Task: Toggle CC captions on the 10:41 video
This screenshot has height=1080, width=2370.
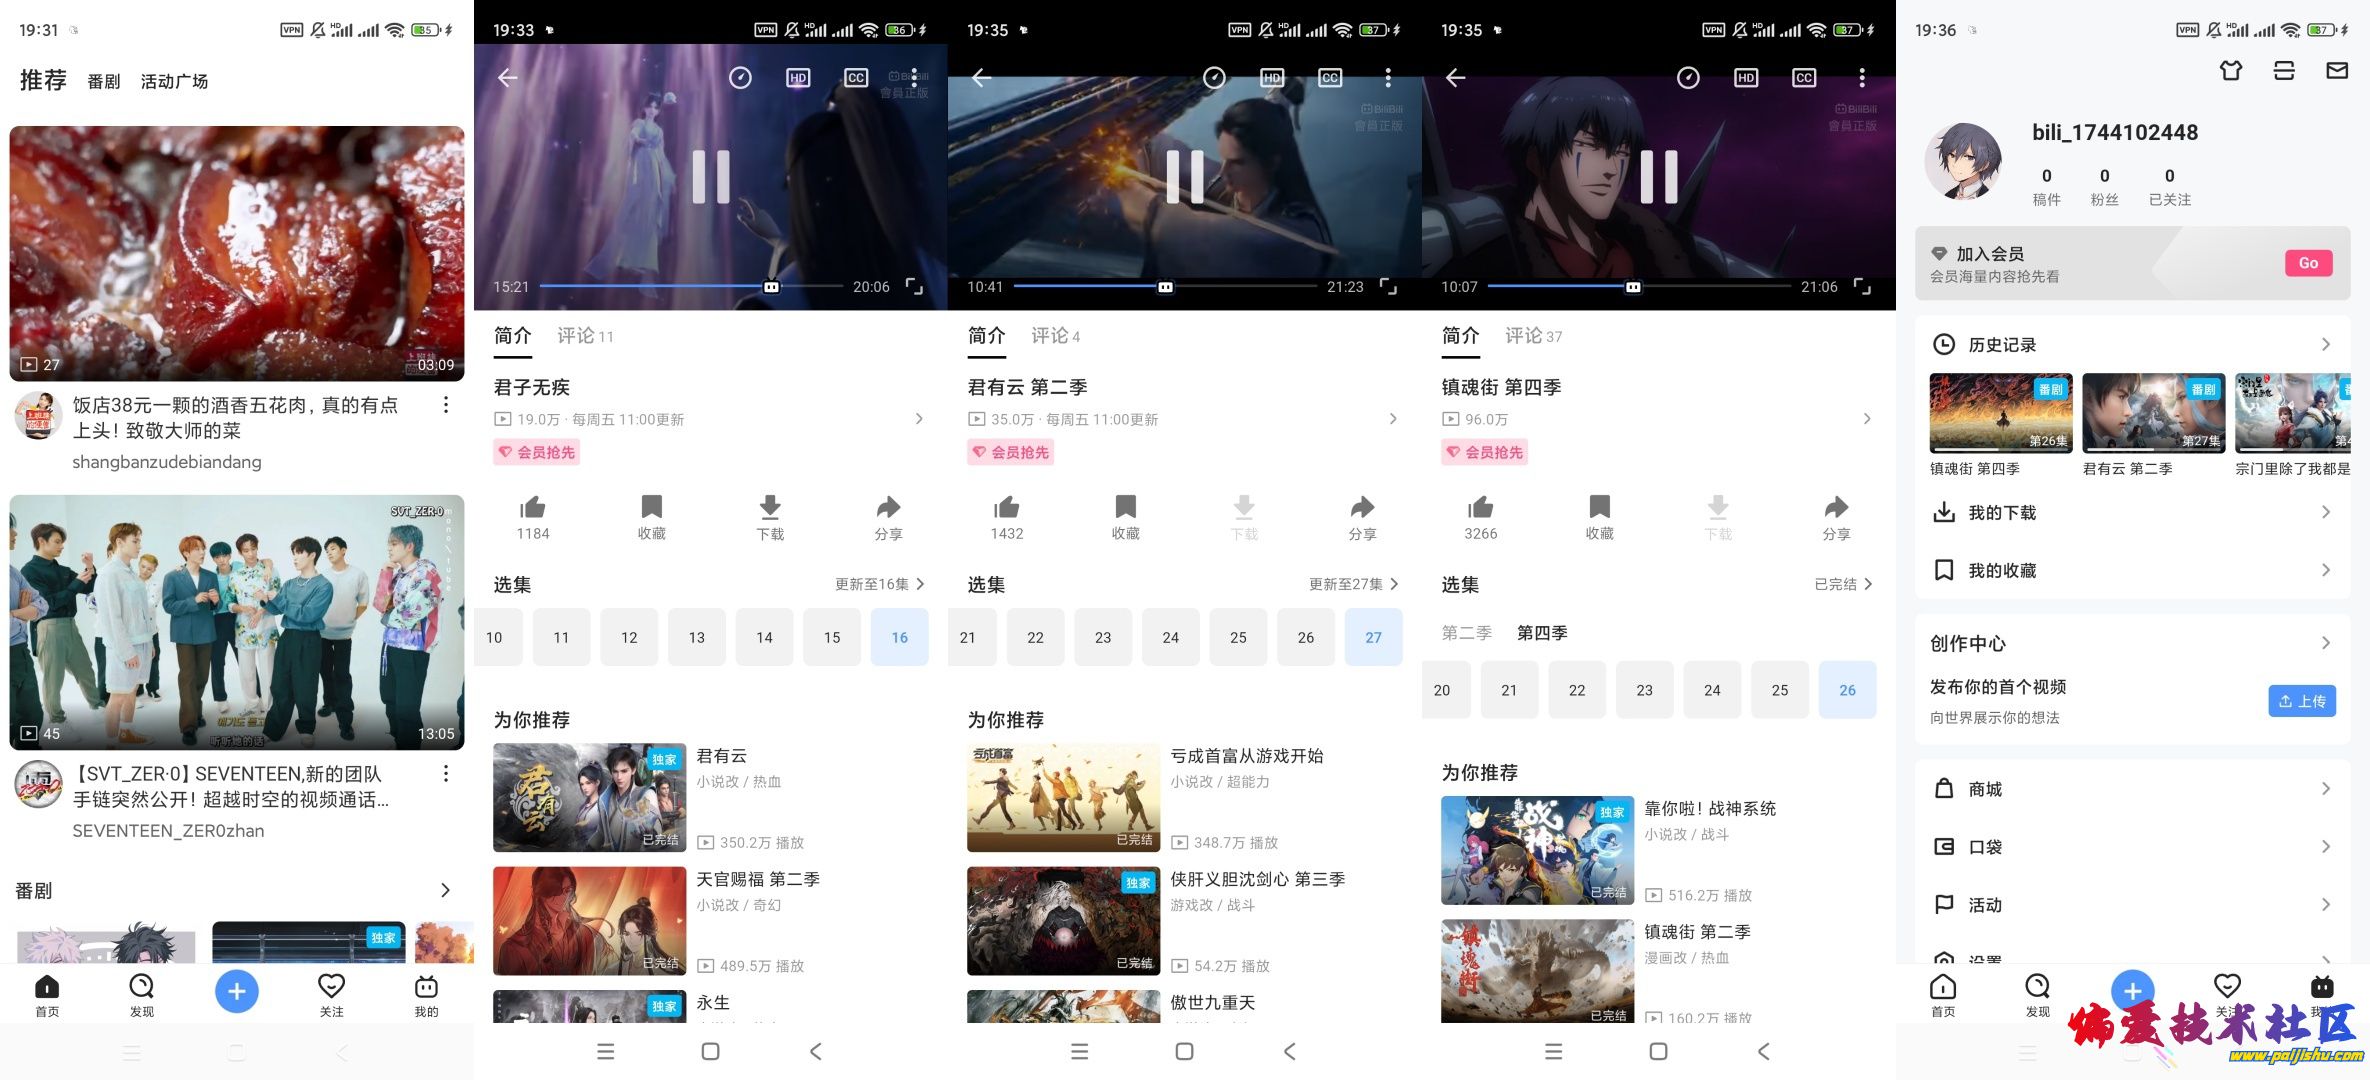Action: [x=1330, y=78]
